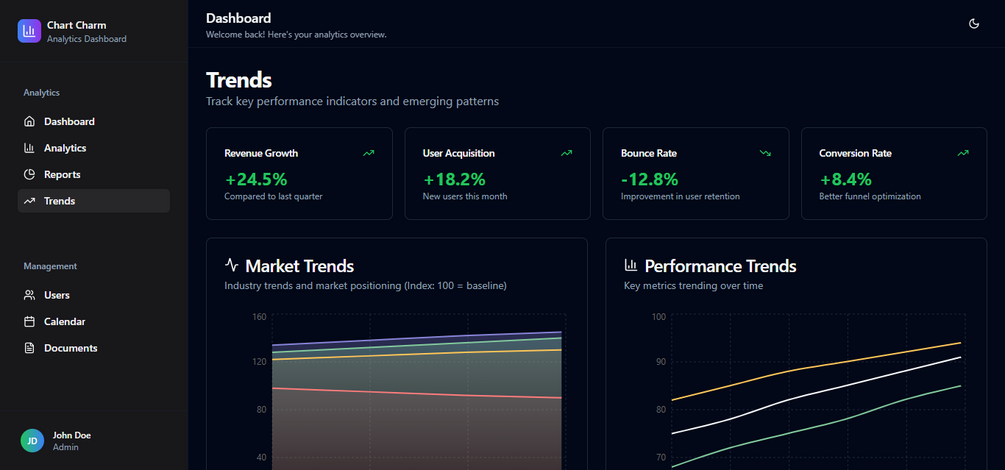Click the trending-up icon on the User Acquisition card
The height and width of the screenshot is (470, 1005).
point(567,153)
